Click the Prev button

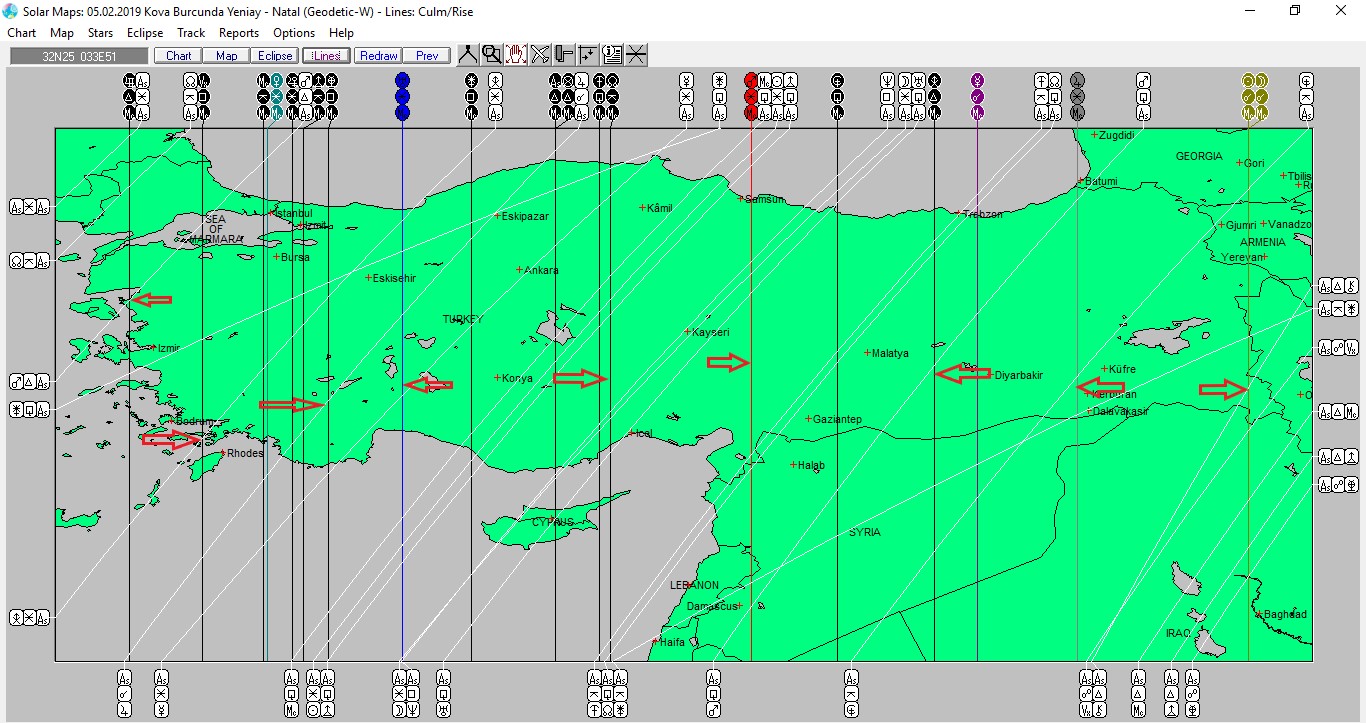point(427,56)
